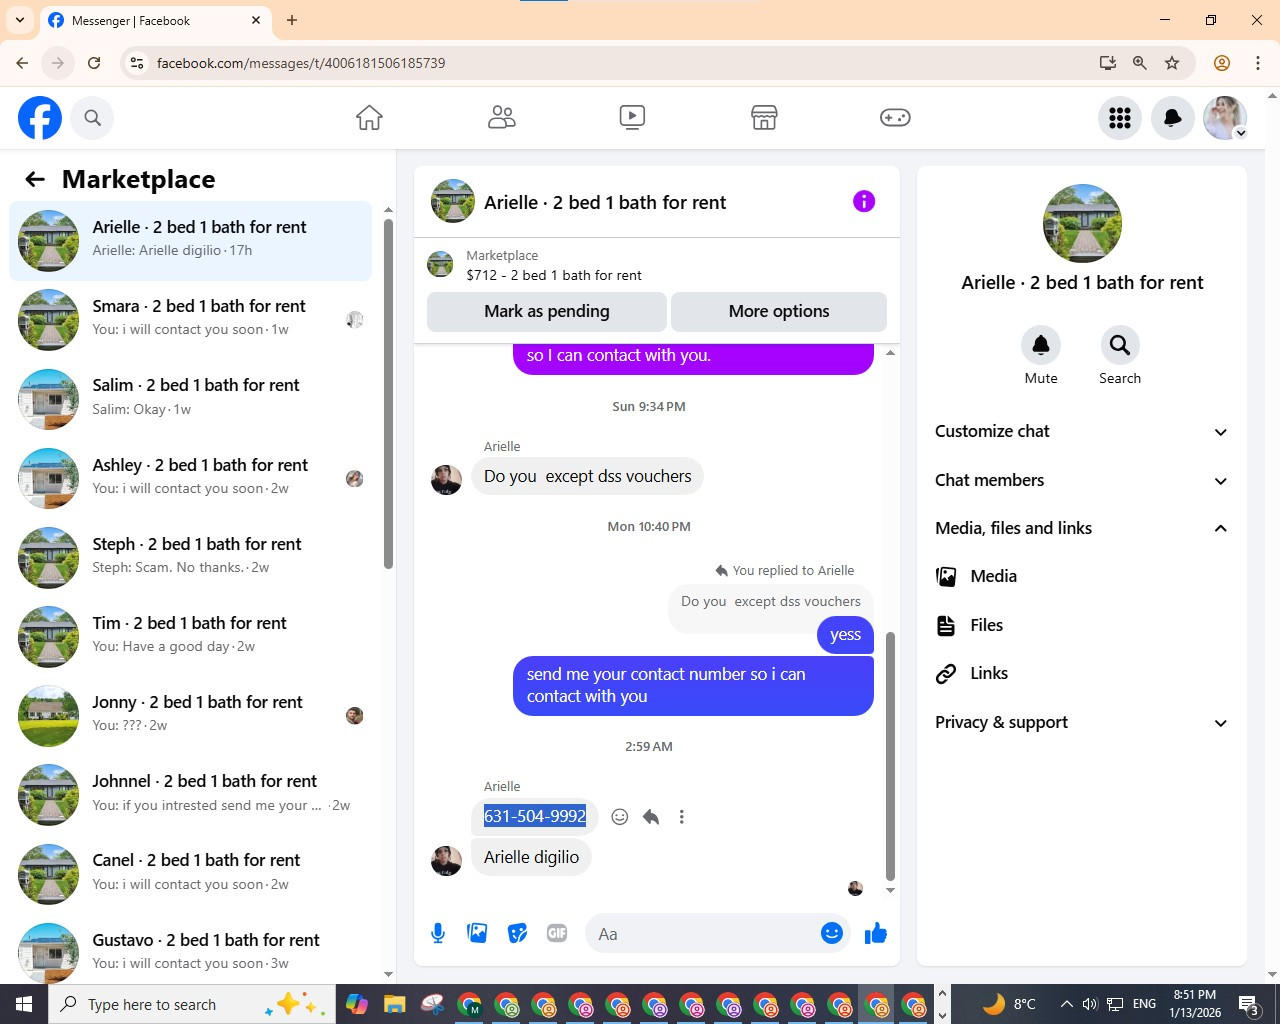
Task: Click More options for the listing
Action: 779,311
